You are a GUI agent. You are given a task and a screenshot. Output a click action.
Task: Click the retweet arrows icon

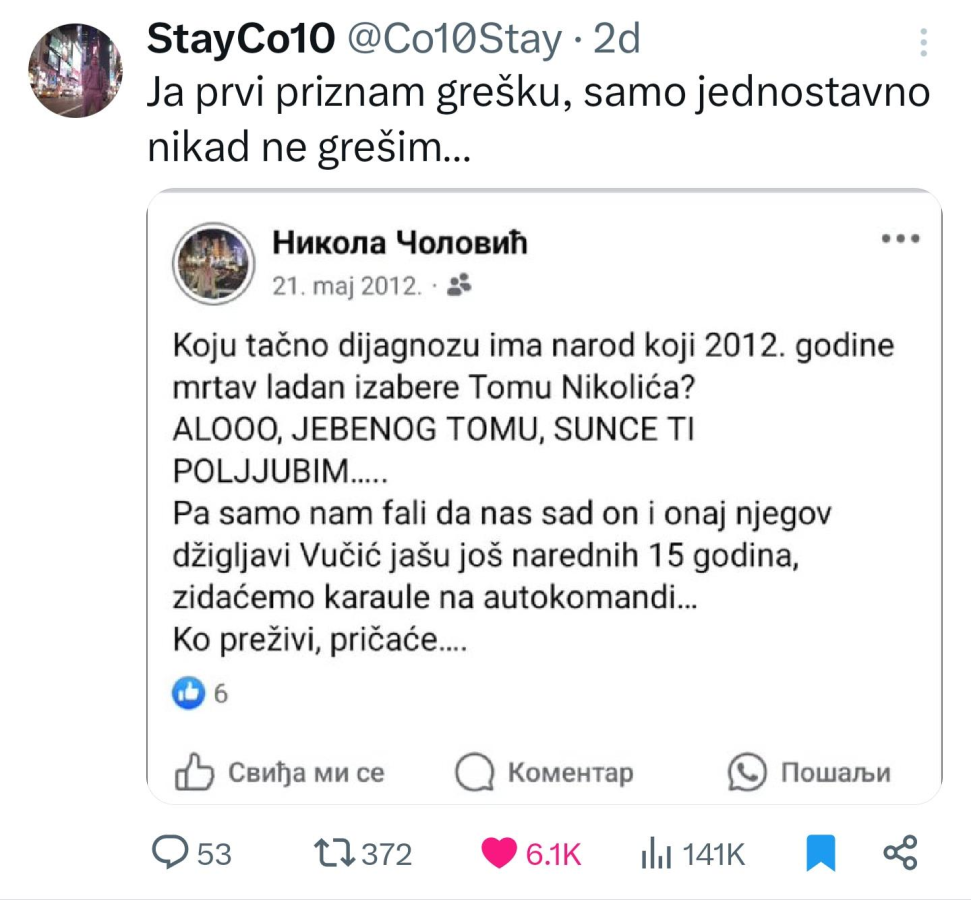pyautogui.click(x=333, y=852)
